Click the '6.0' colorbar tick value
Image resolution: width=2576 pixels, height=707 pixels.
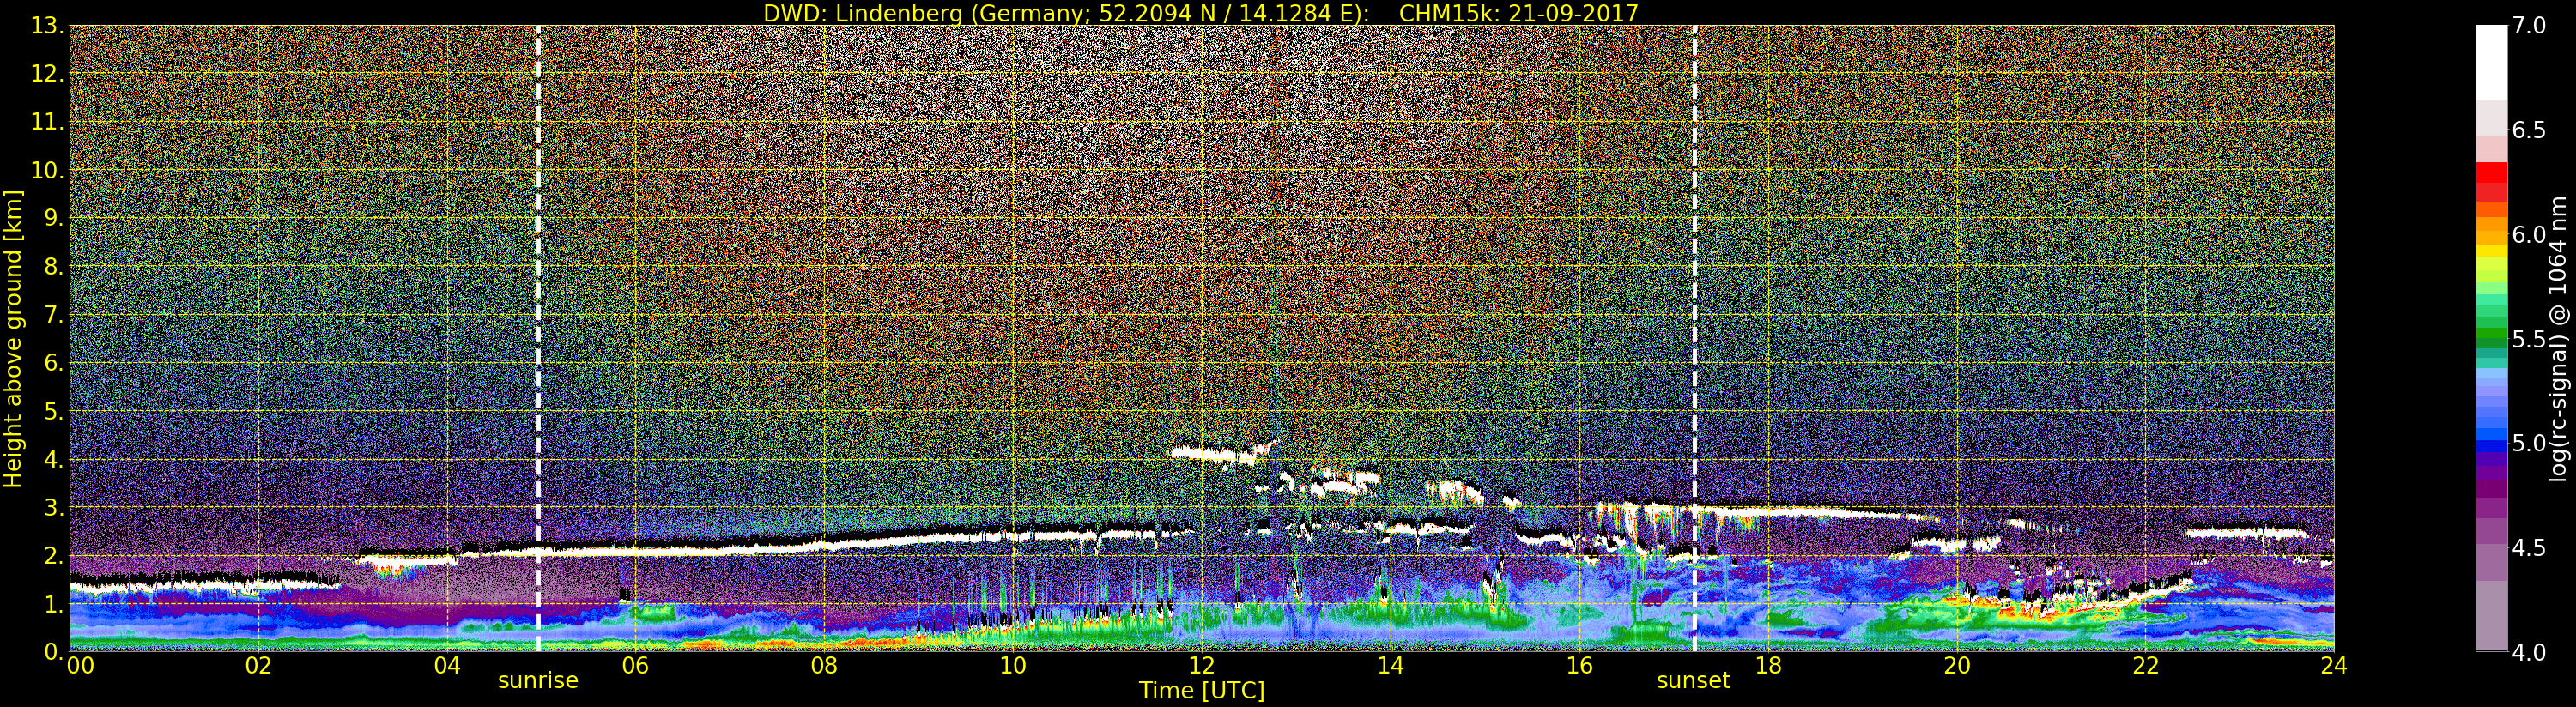(2529, 234)
